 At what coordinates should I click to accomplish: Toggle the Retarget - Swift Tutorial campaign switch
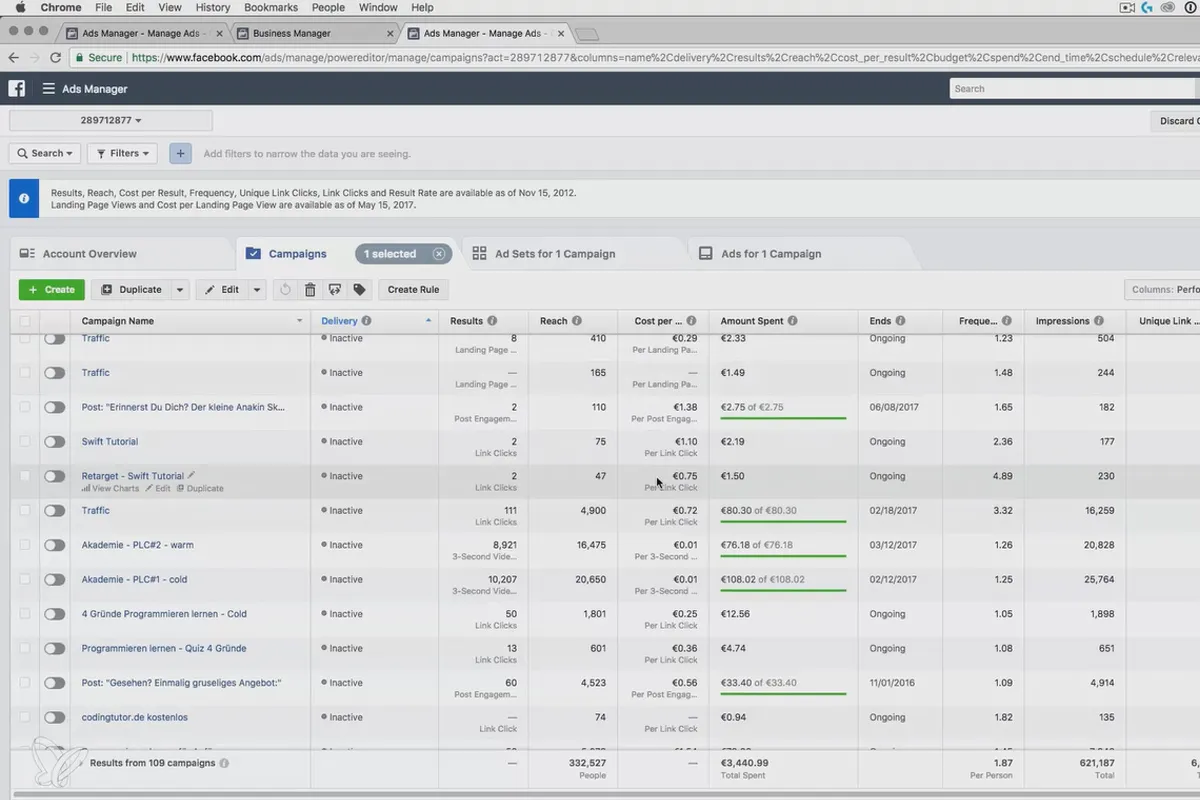54,476
